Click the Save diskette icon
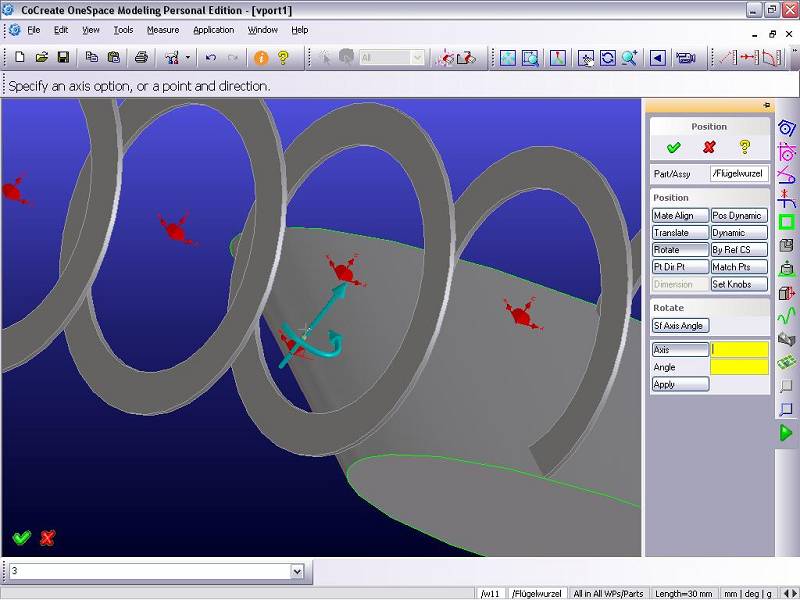 pos(63,58)
